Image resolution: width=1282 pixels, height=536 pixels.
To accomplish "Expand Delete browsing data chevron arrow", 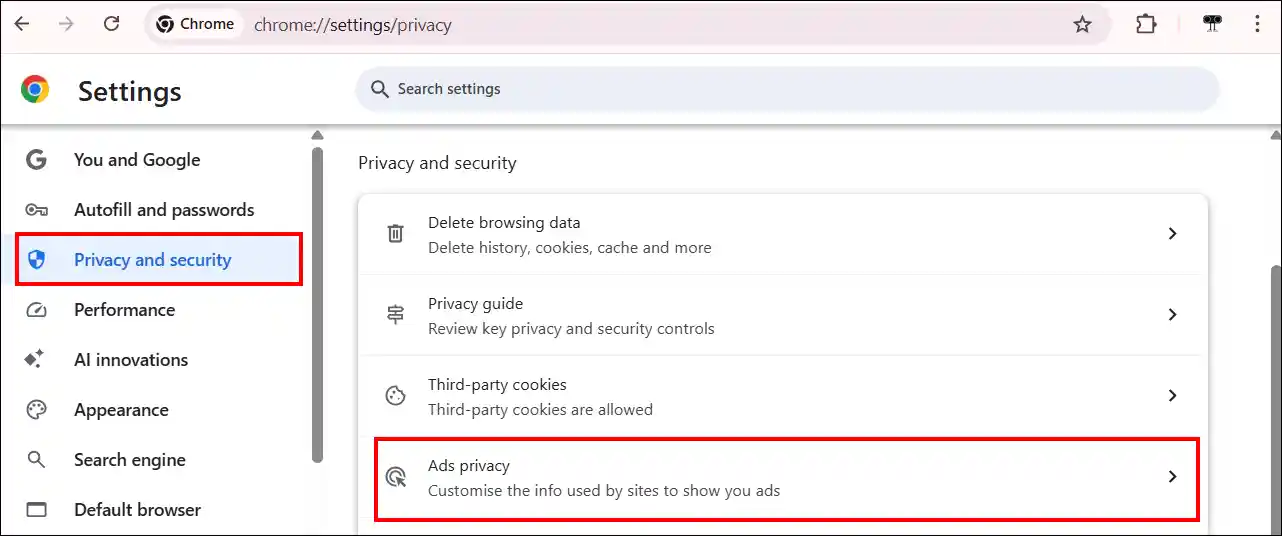I will [1172, 234].
